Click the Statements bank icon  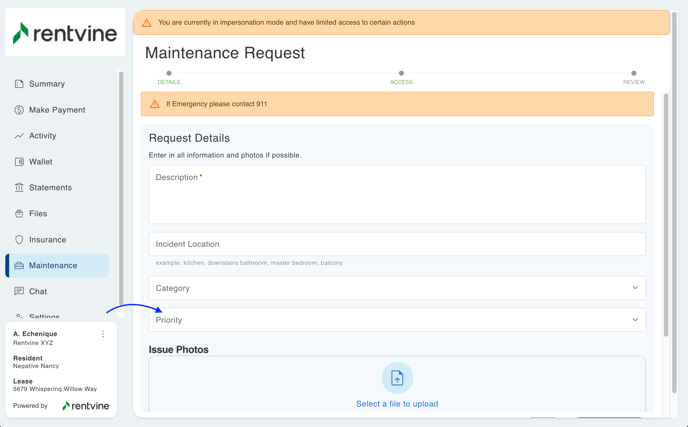pos(19,188)
